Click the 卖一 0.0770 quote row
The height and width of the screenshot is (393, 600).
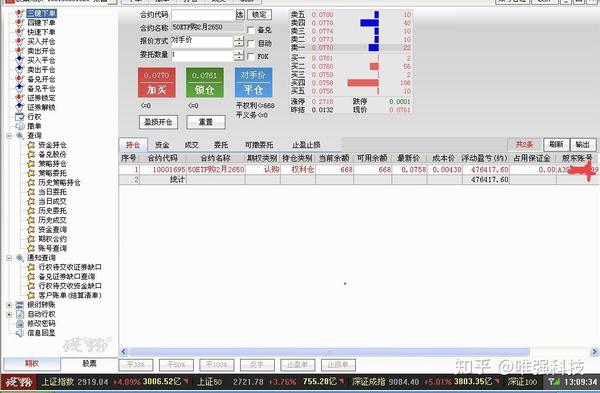click(x=351, y=48)
